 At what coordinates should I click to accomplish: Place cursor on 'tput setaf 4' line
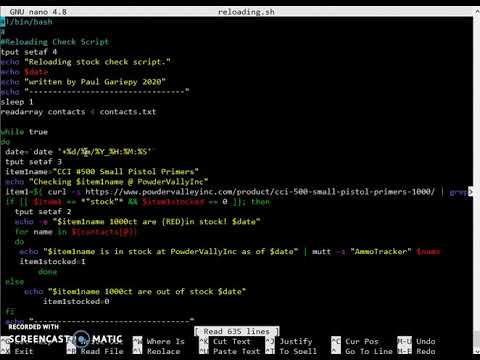pyautogui.click(x=29, y=52)
